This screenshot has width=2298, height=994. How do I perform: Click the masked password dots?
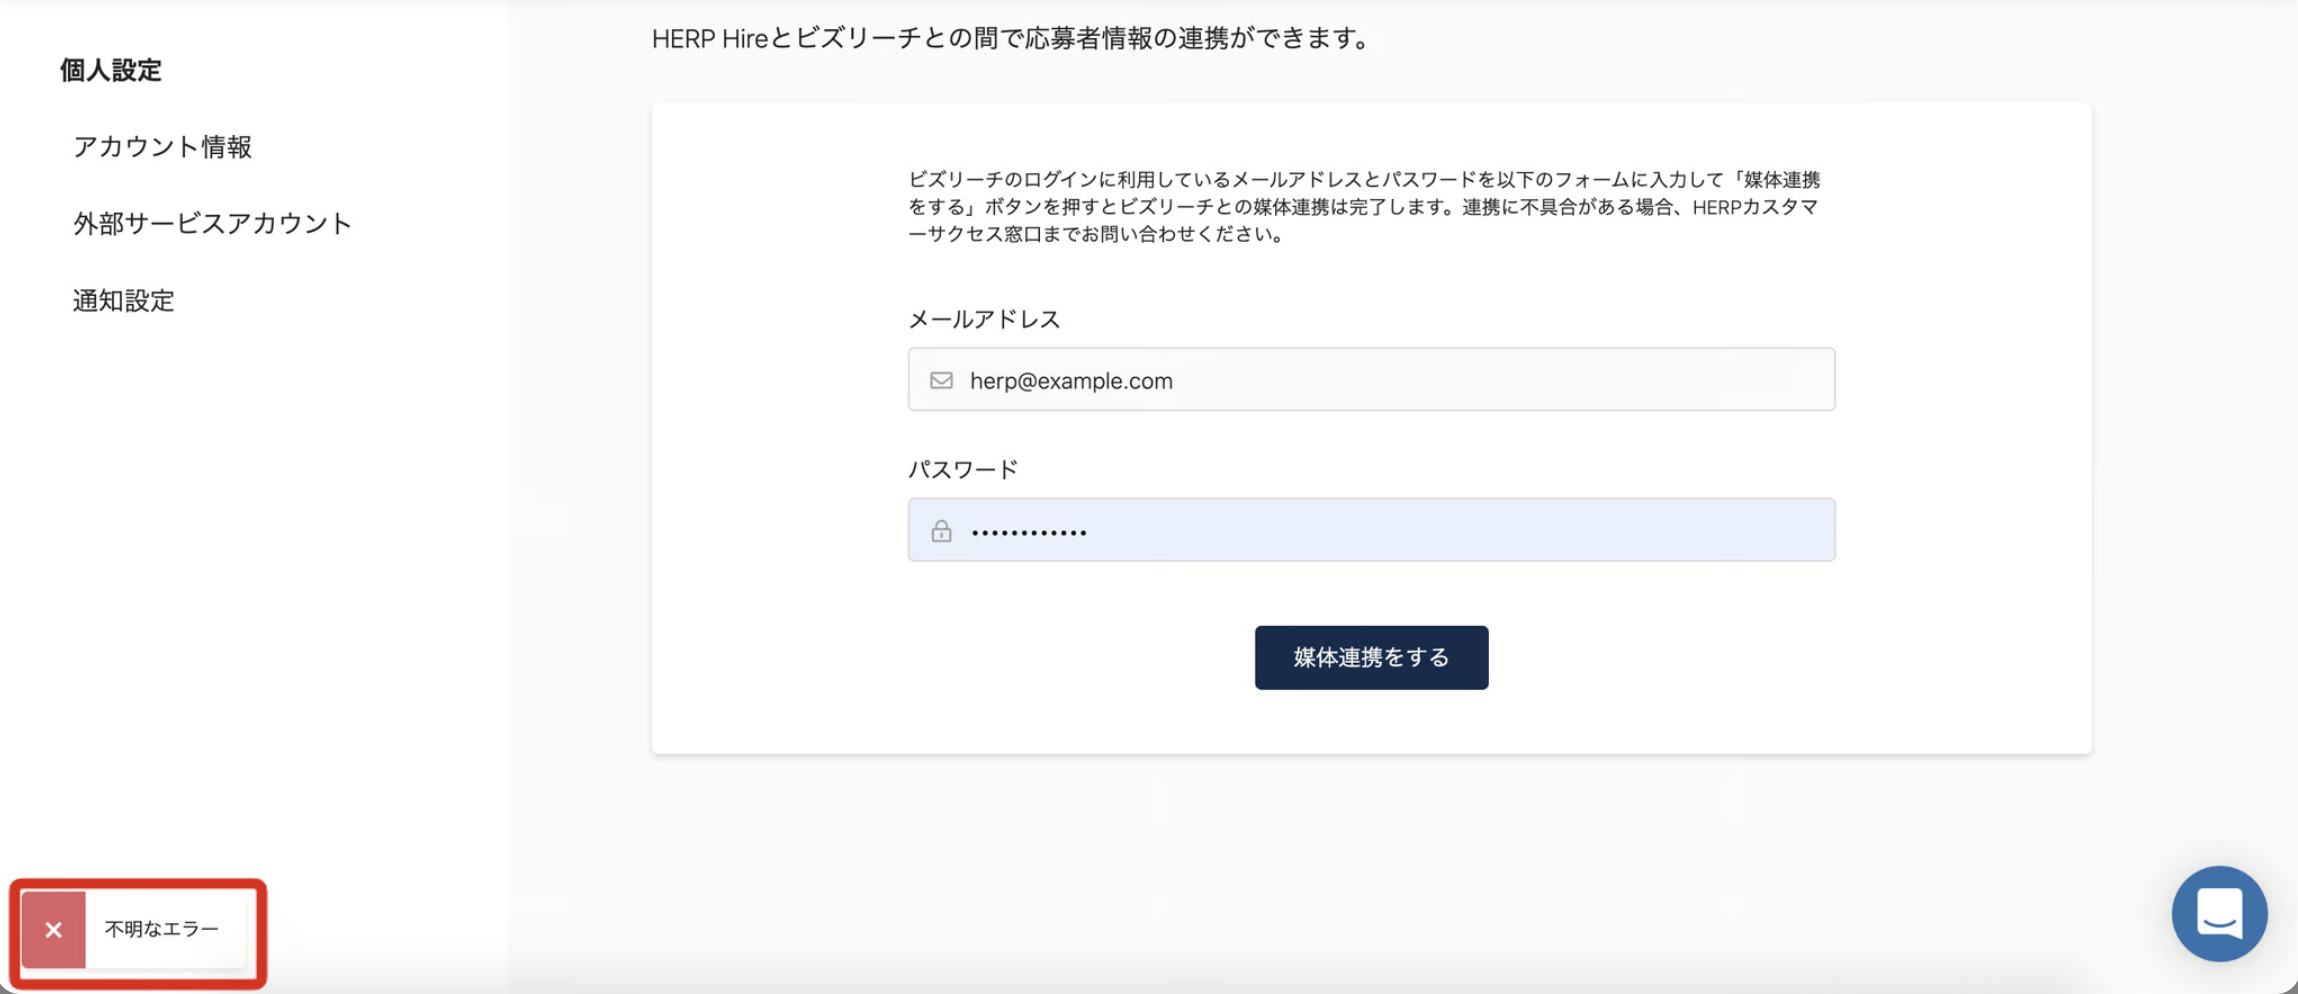(x=1028, y=532)
